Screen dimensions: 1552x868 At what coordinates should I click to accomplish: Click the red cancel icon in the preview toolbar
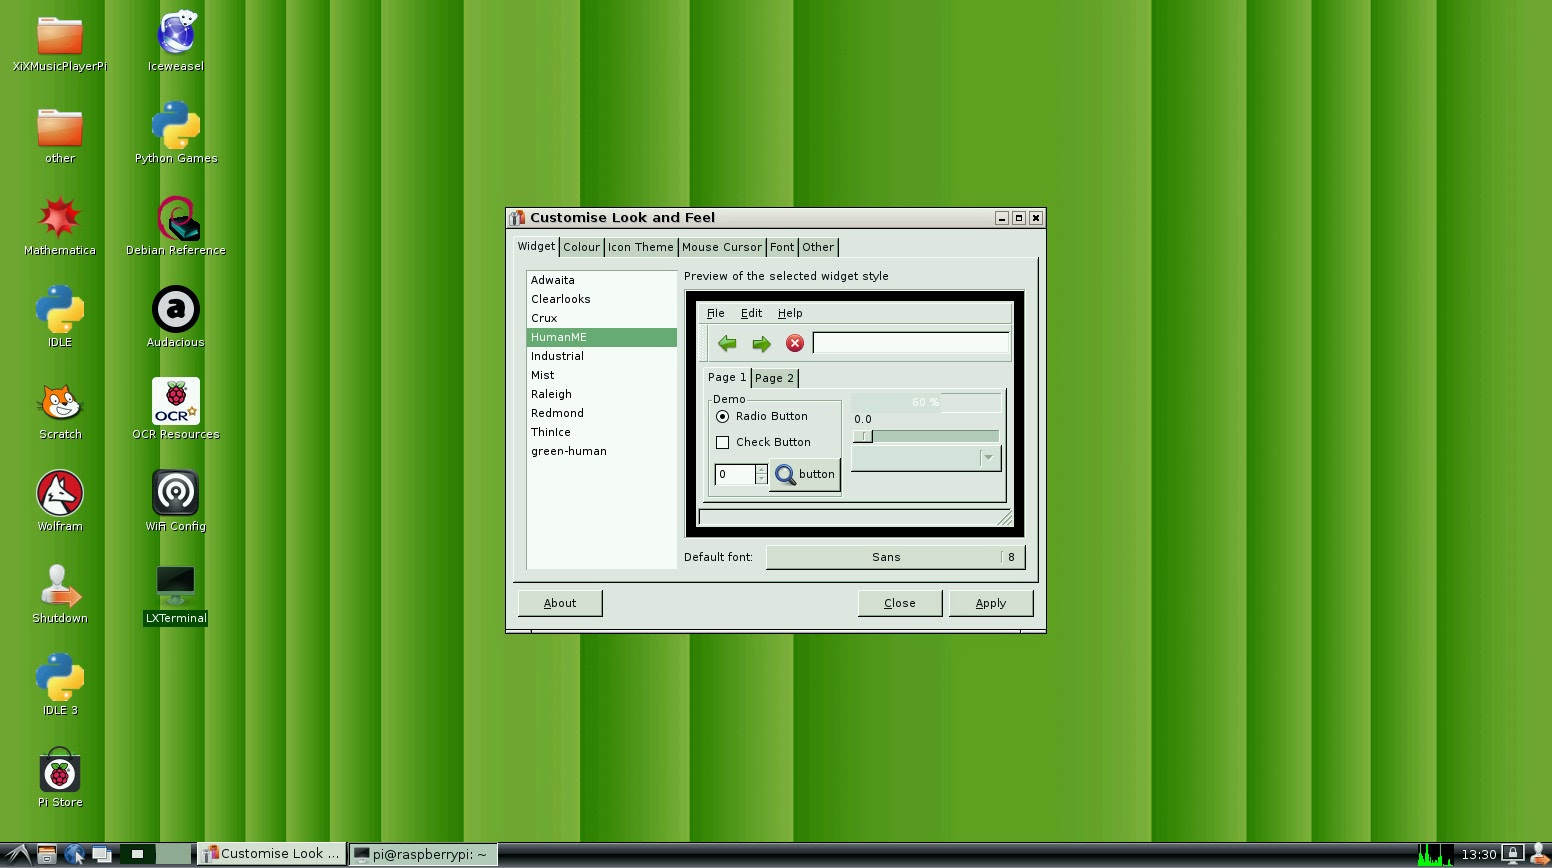[795, 343]
